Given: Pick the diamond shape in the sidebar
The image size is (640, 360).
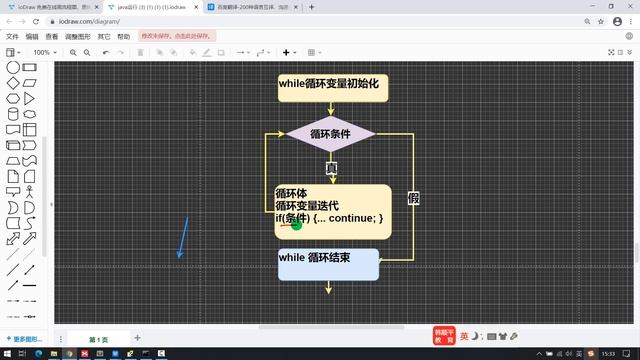Looking at the screenshot, I should pos(13,83).
